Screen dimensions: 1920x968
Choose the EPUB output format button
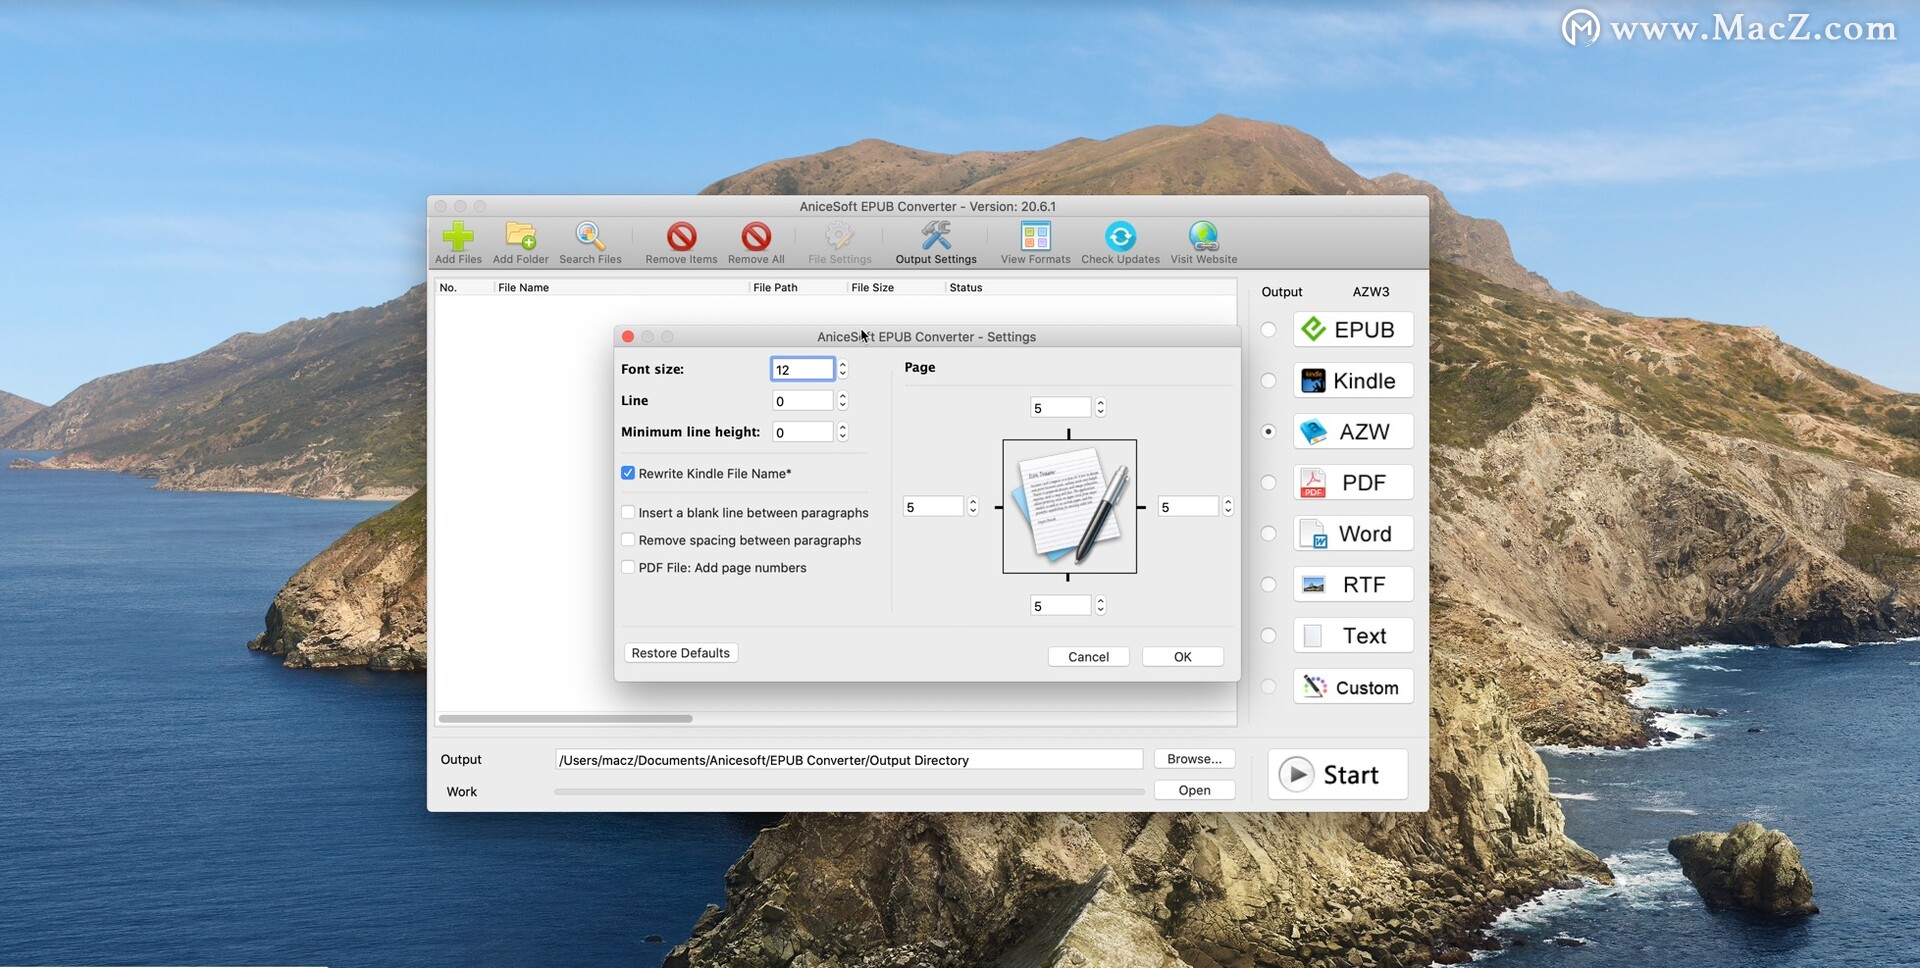pyautogui.click(x=1353, y=329)
